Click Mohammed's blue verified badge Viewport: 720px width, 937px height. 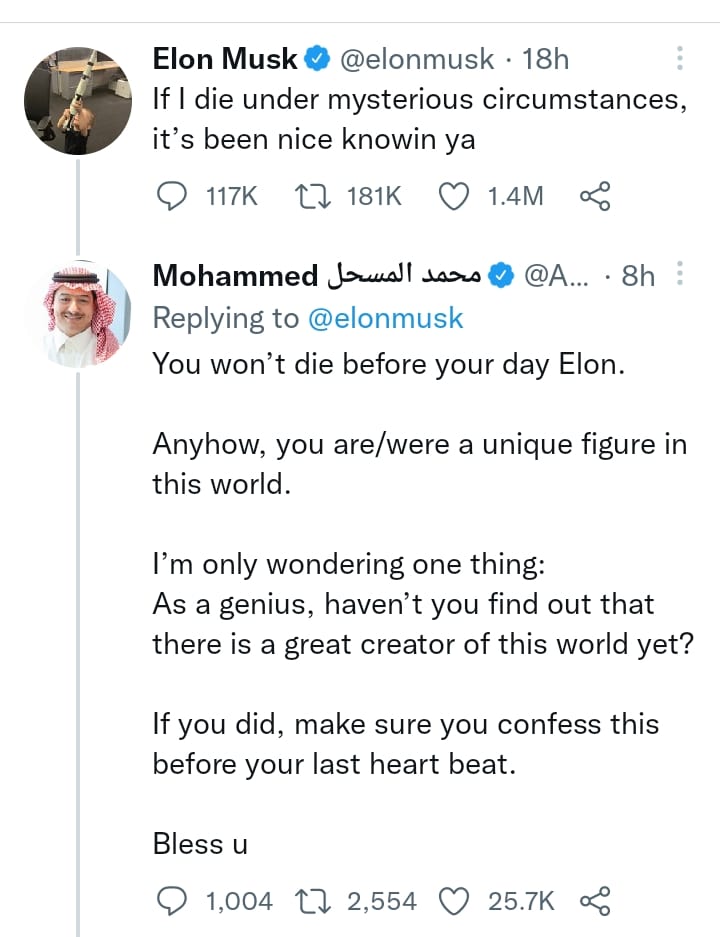click(501, 275)
